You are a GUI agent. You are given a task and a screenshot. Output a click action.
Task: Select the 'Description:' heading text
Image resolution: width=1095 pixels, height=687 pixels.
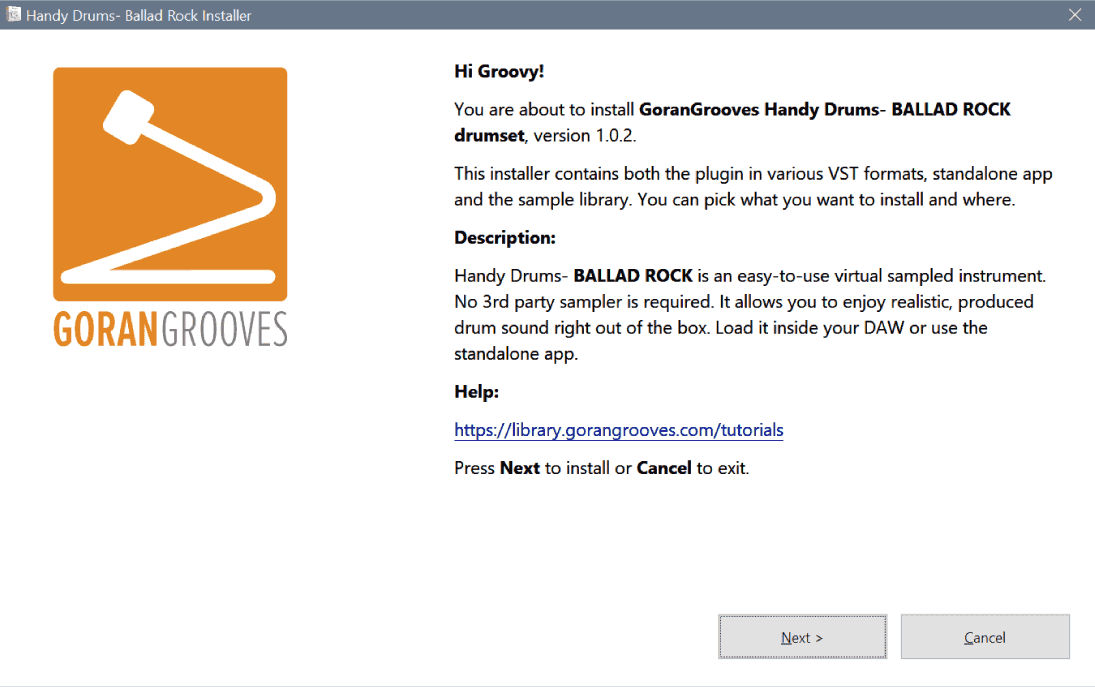point(505,238)
